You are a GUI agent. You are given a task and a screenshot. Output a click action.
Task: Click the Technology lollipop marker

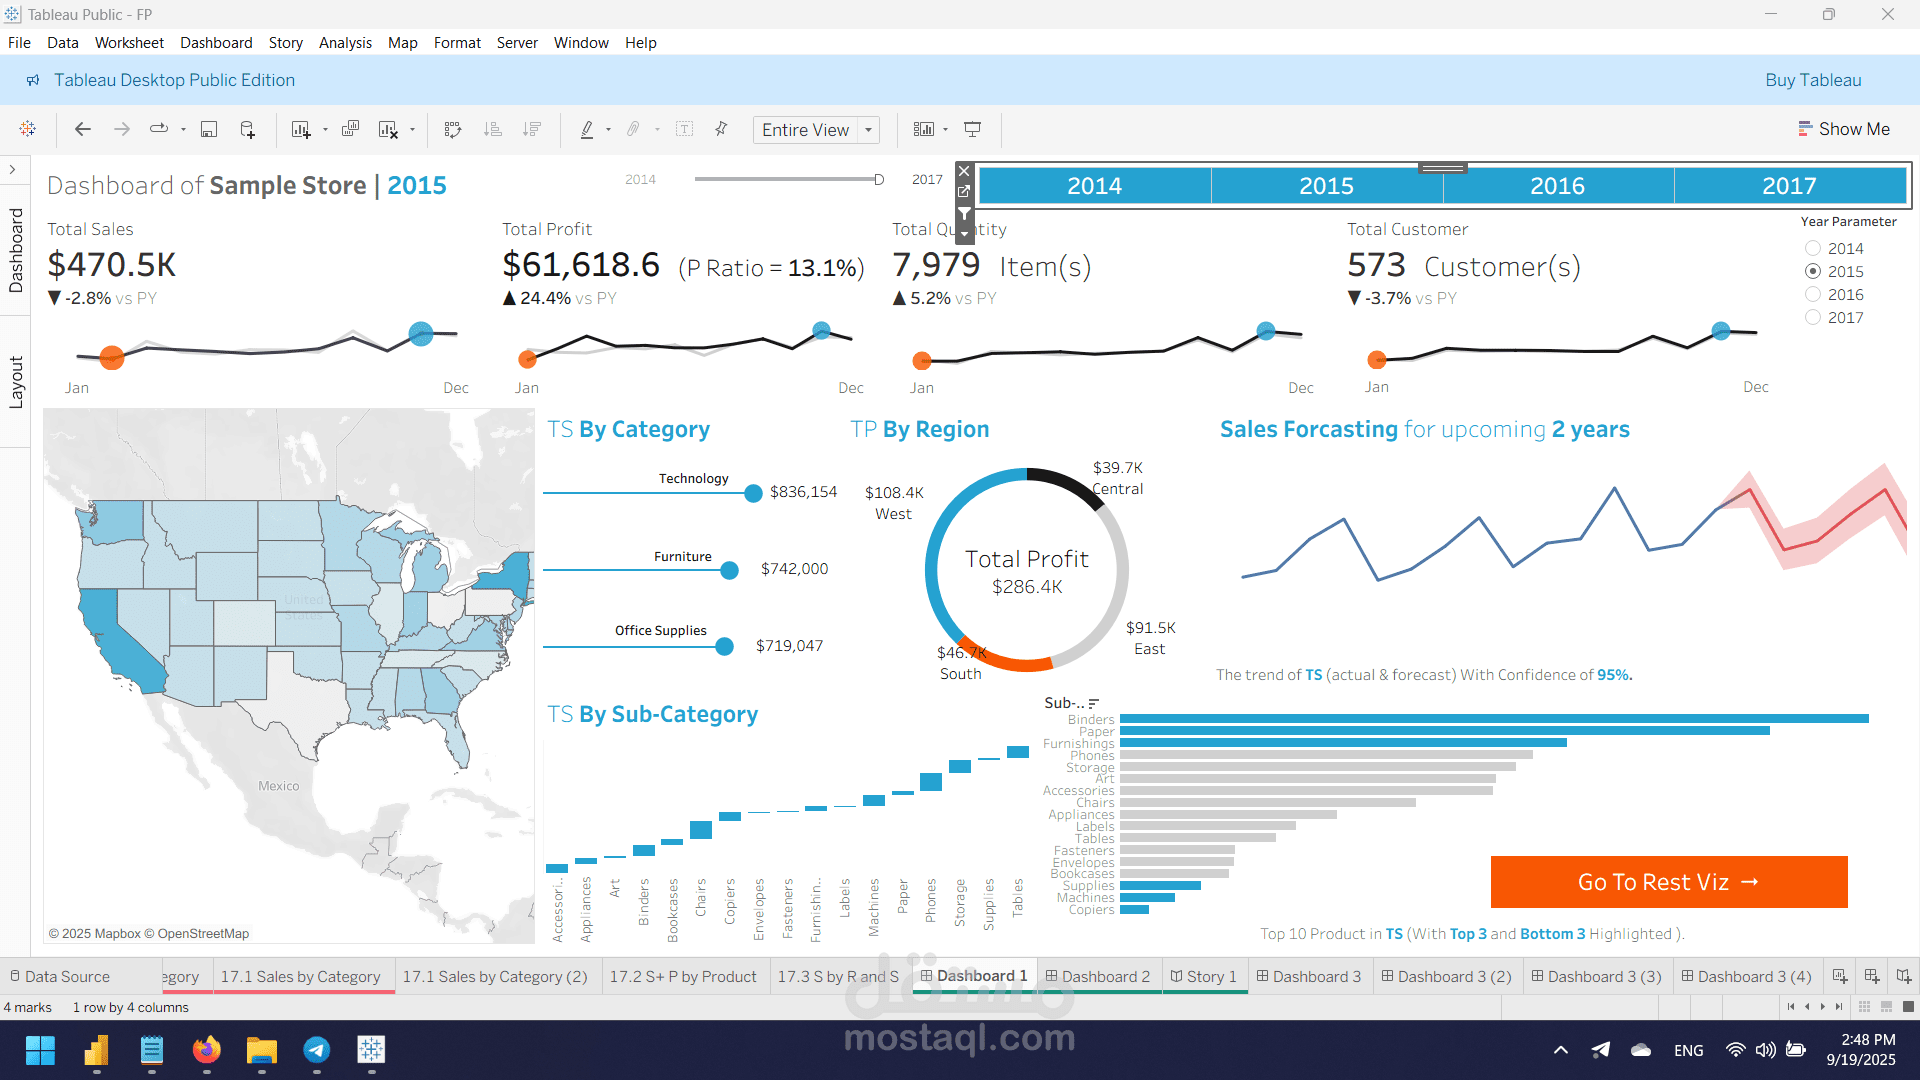753,493
